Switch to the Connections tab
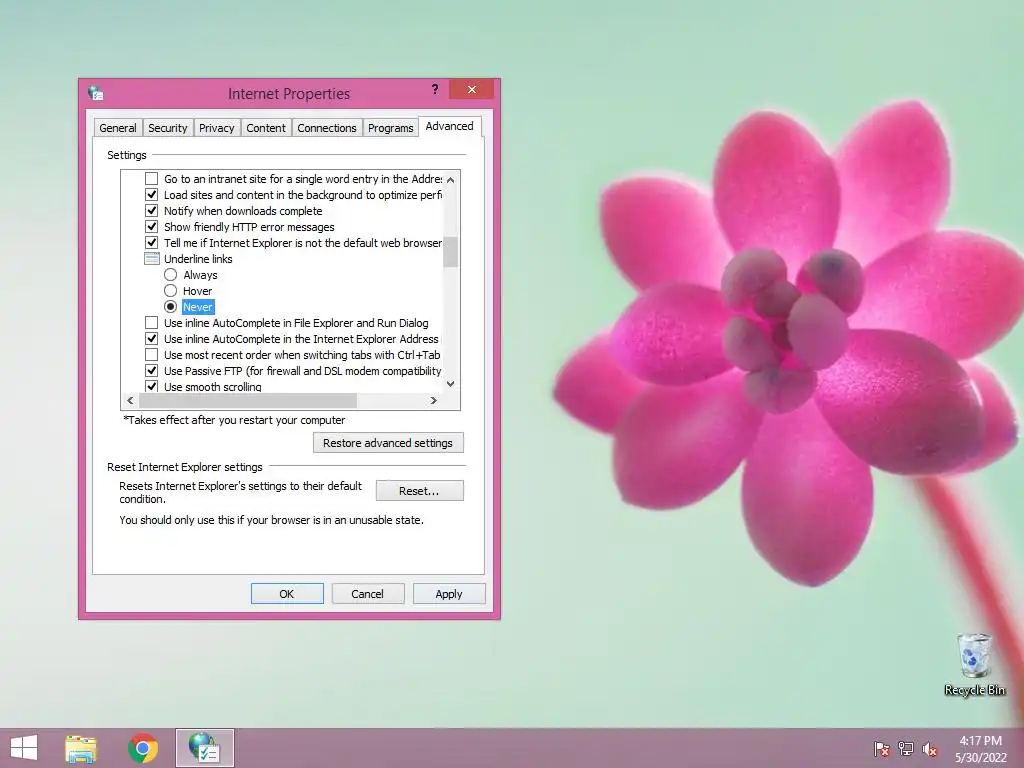This screenshot has width=1024, height=768. pos(327,128)
